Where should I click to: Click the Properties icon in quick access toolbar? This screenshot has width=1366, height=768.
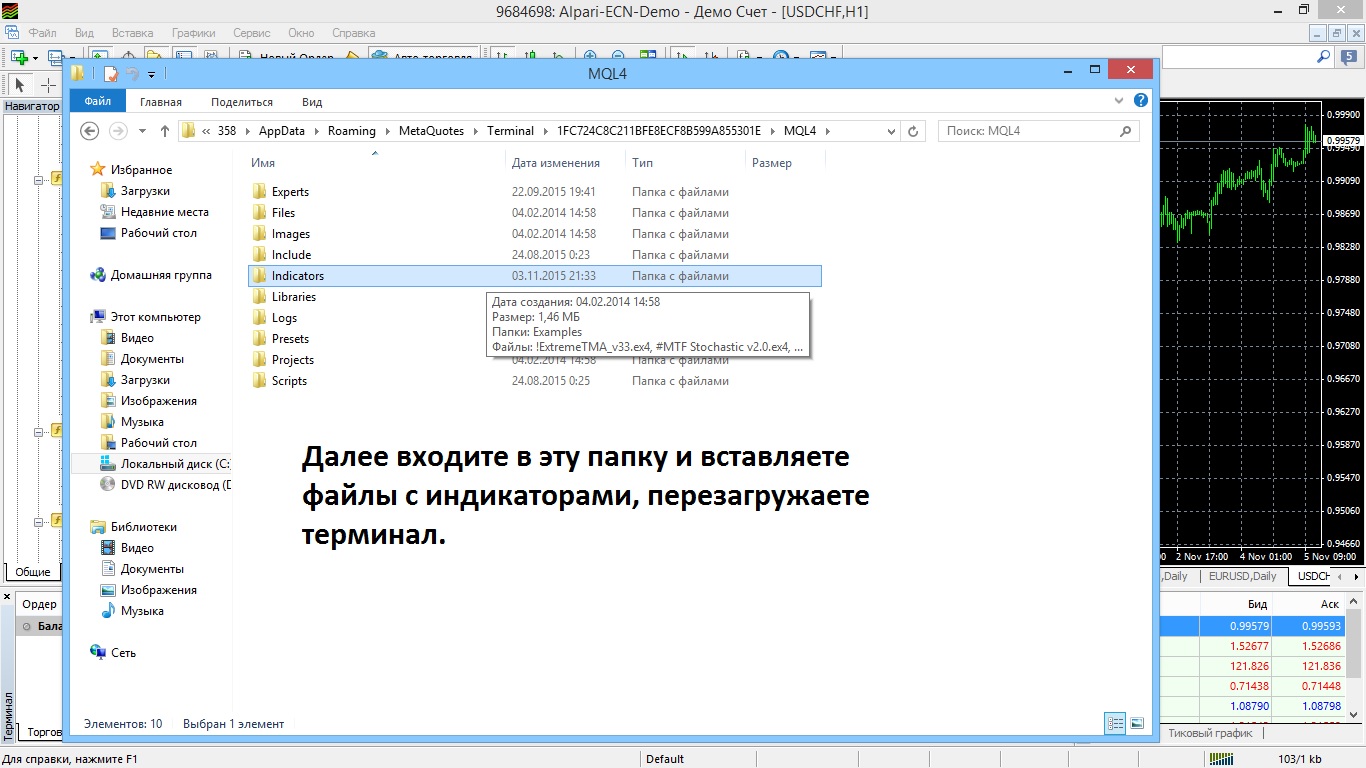click(x=111, y=73)
